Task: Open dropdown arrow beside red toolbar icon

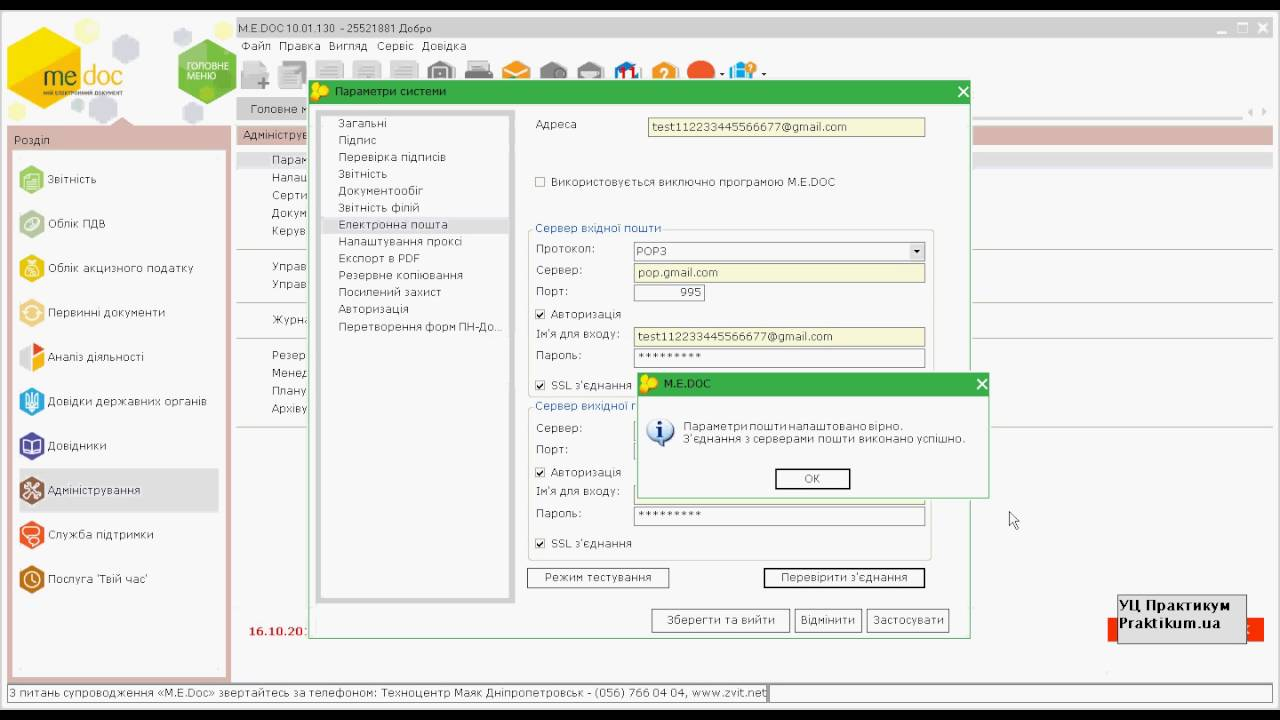Action: coord(722,73)
